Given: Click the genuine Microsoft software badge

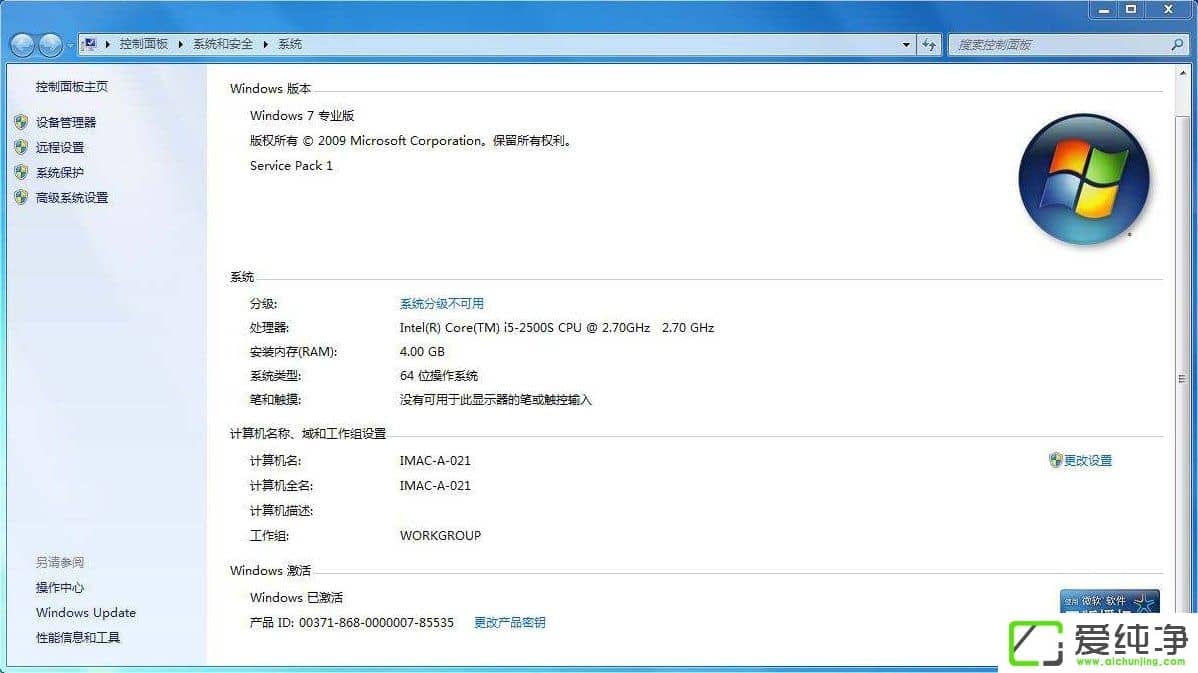Looking at the screenshot, I should [x=1109, y=601].
